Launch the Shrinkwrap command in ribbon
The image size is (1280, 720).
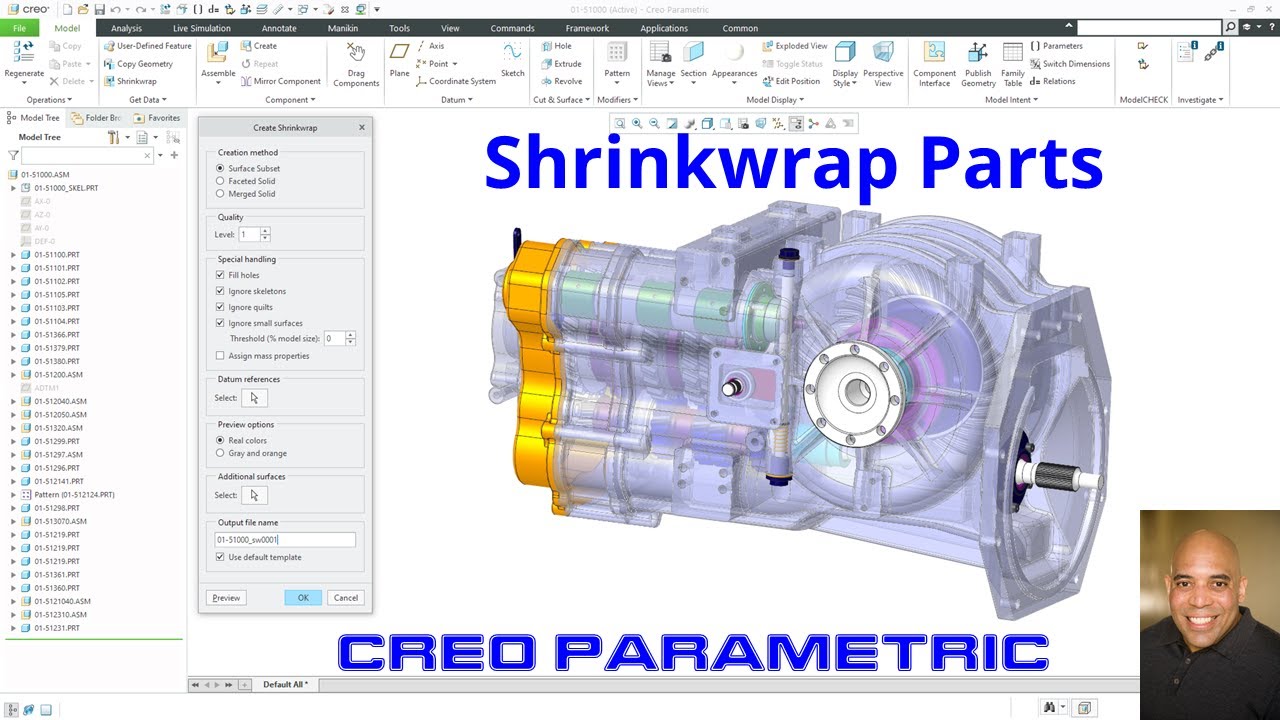click(130, 81)
